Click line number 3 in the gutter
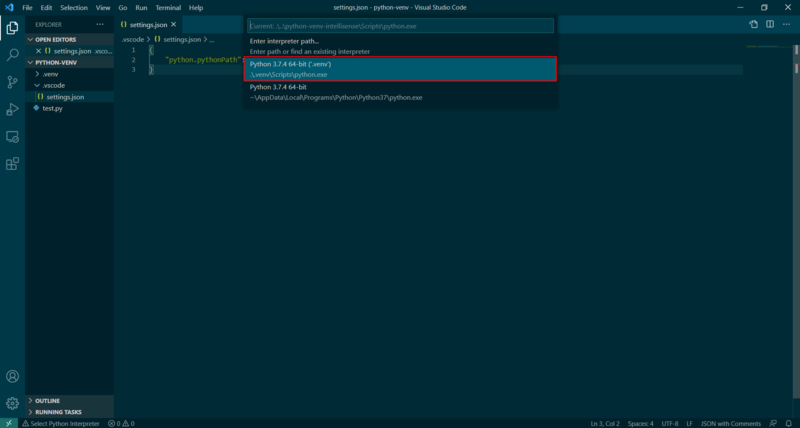The image size is (800, 428). pyautogui.click(x=133, y=69)
